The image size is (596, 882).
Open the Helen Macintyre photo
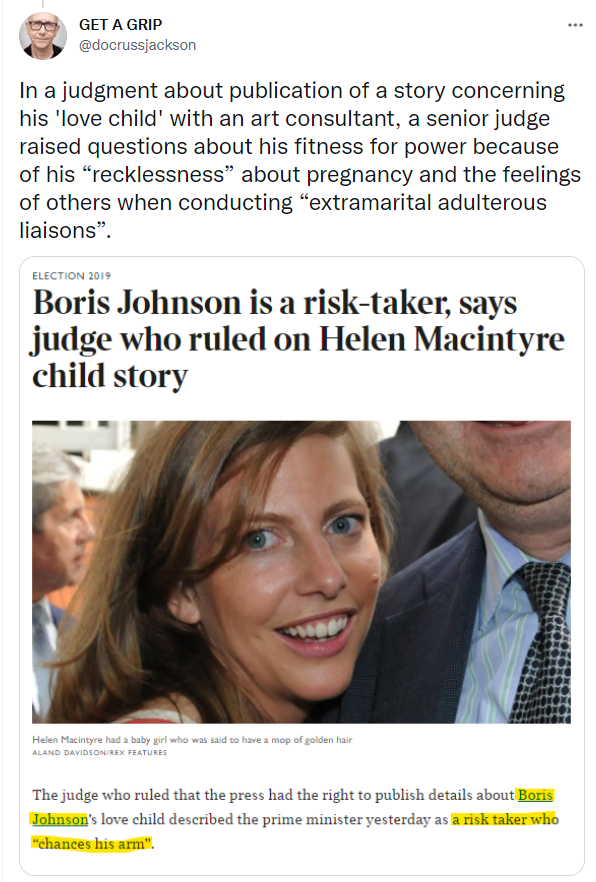pos(301,572)
